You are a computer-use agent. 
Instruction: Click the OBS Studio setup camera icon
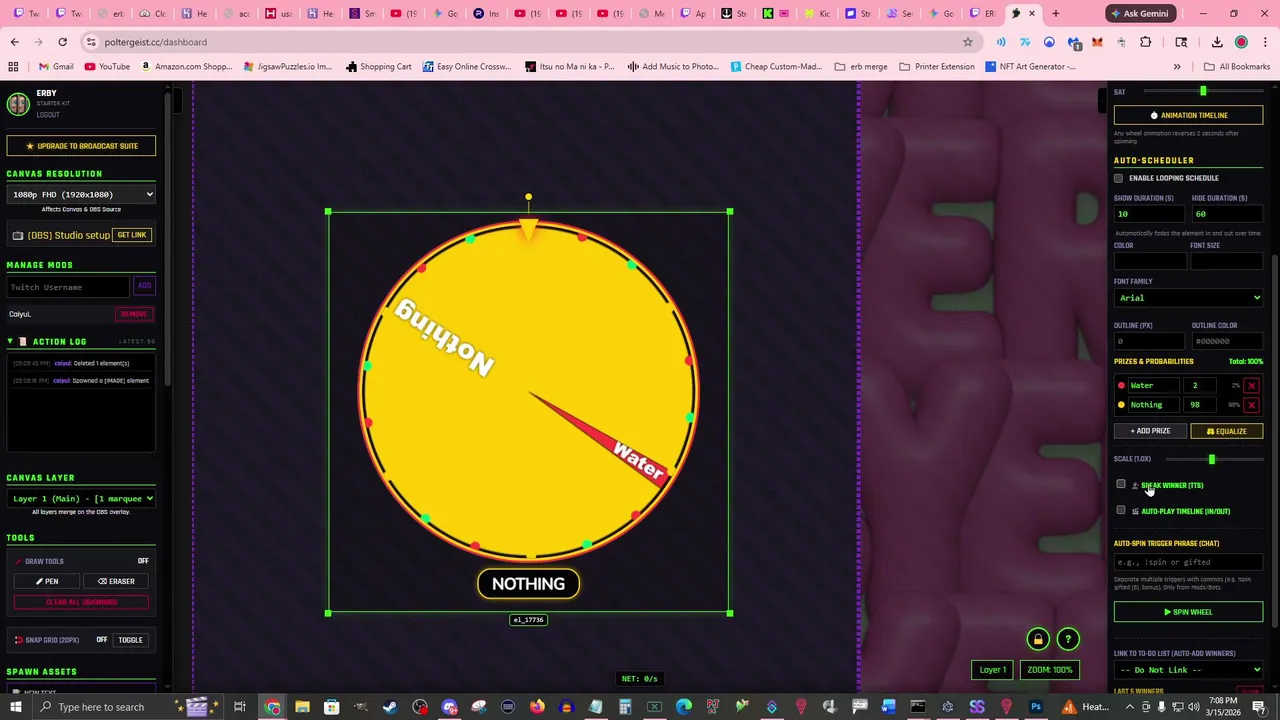click(x=17, y=235)
